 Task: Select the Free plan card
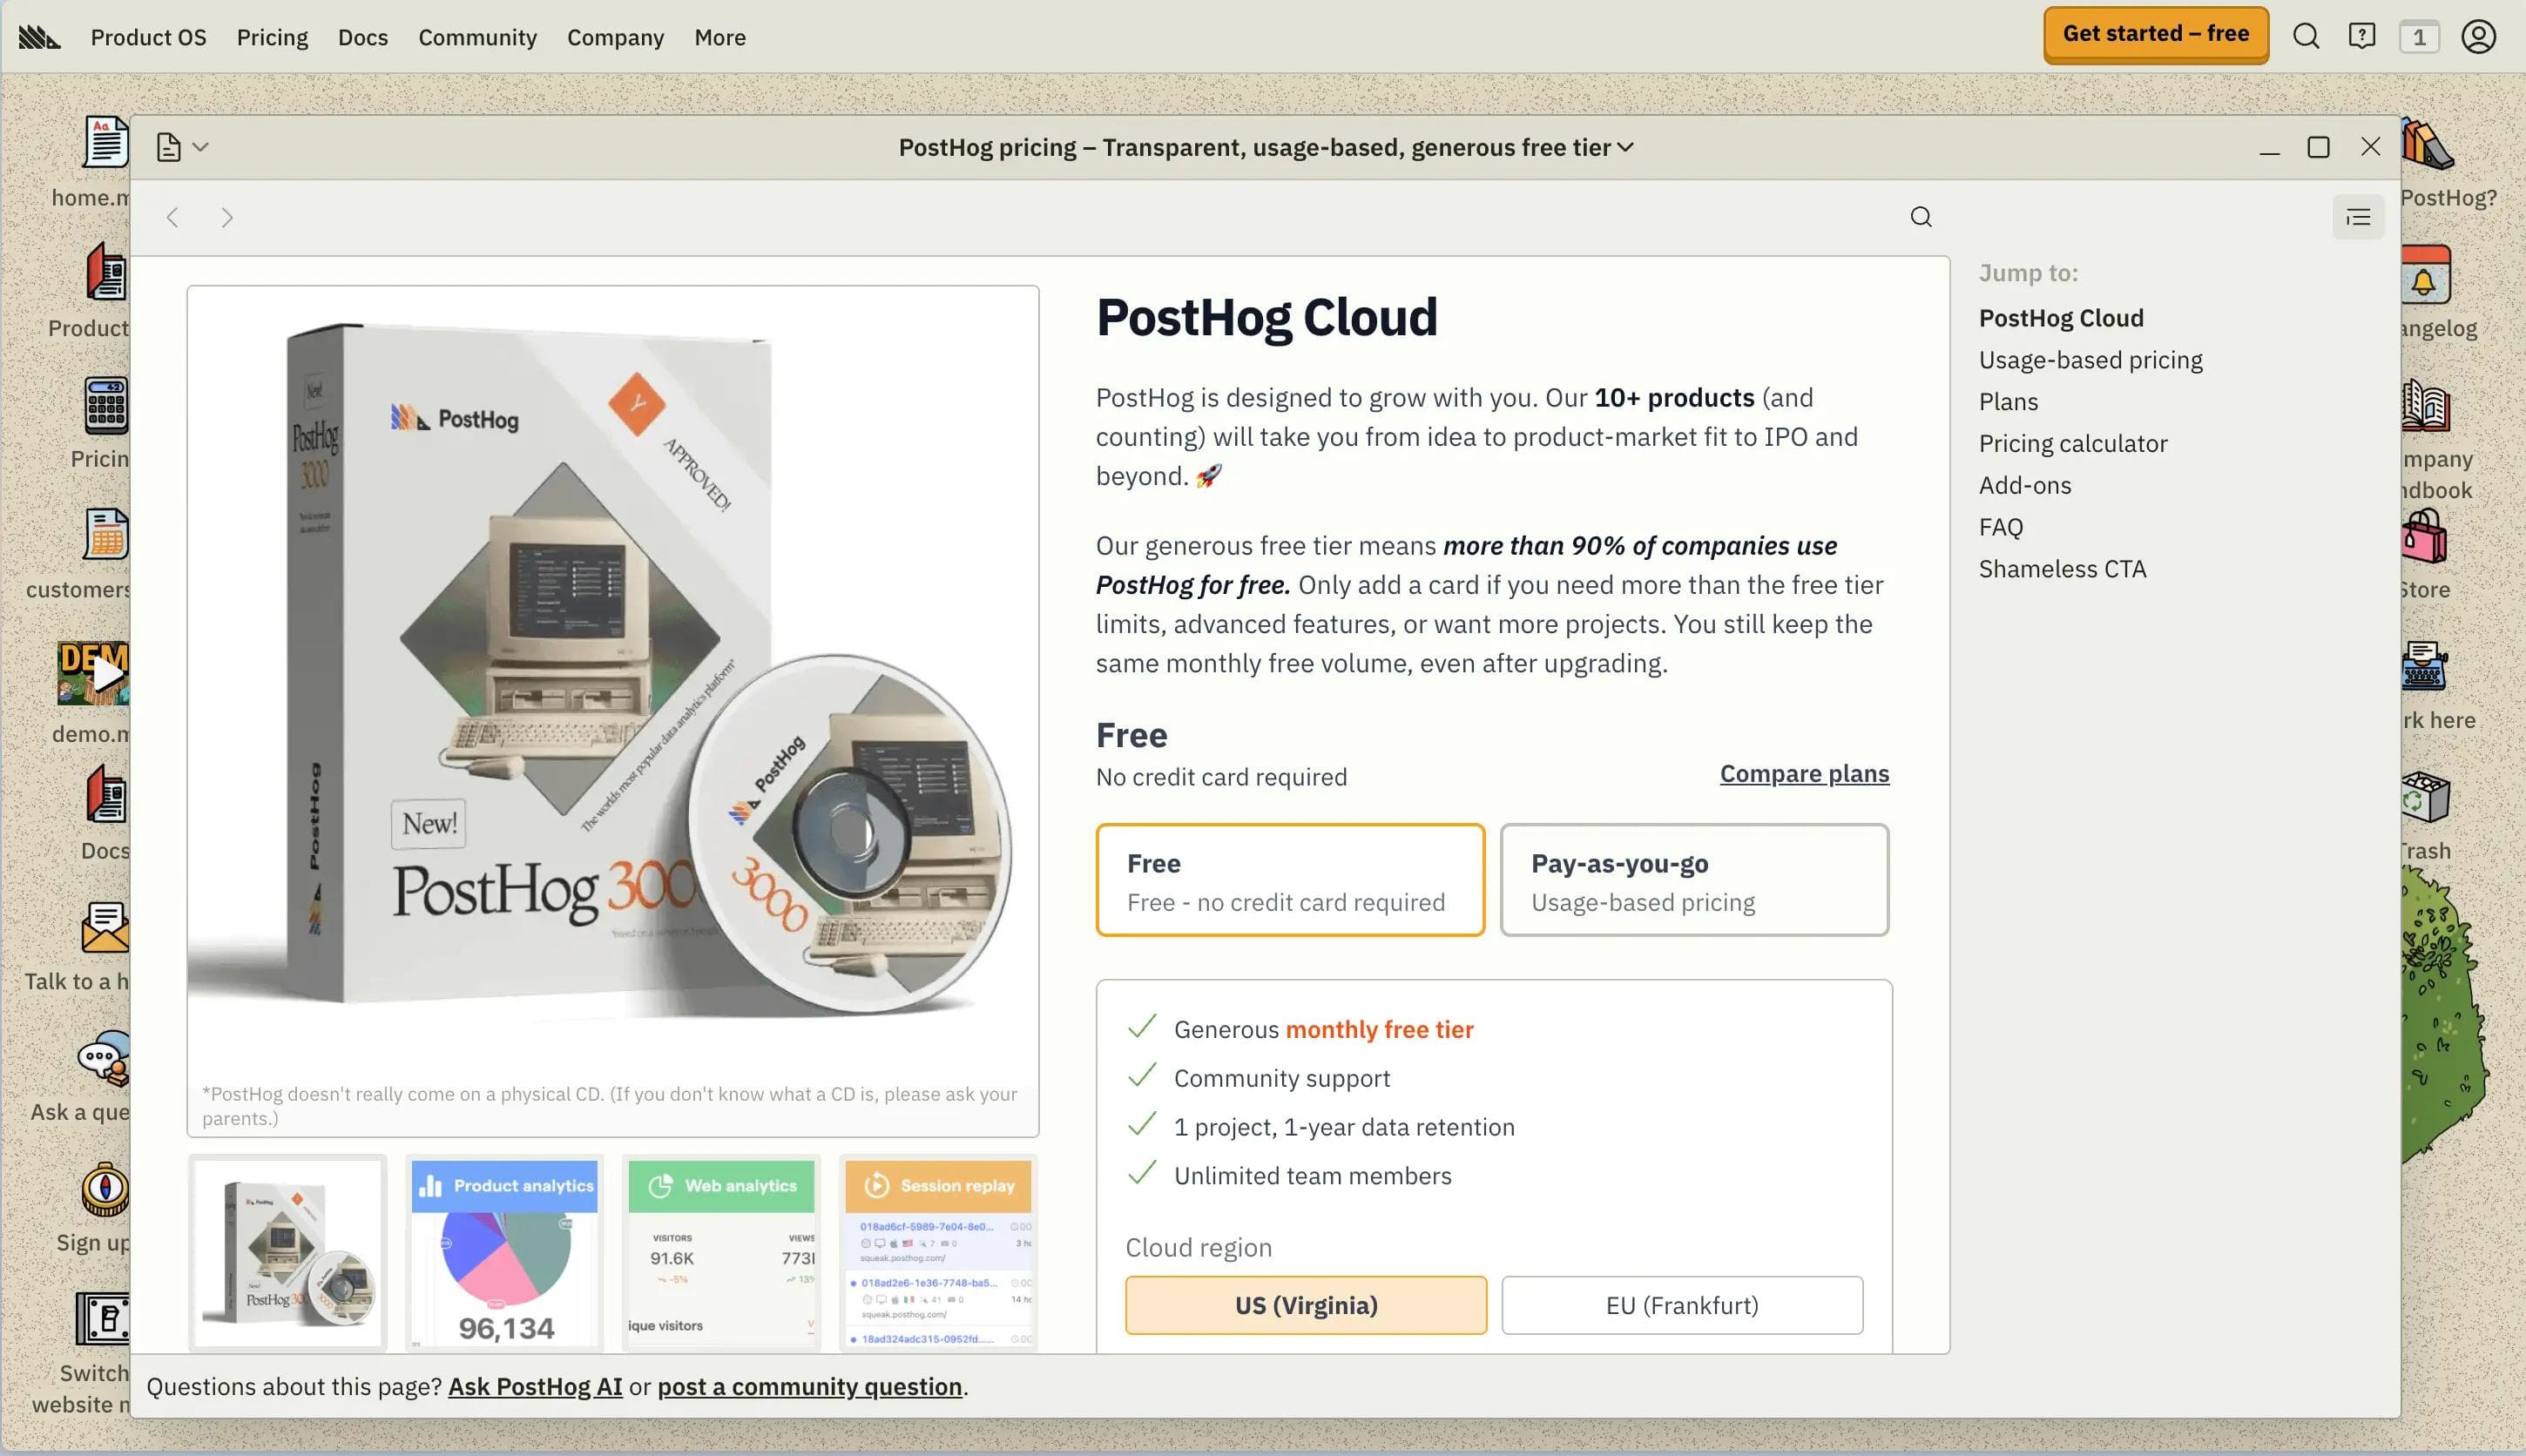tap(1290, 880)
